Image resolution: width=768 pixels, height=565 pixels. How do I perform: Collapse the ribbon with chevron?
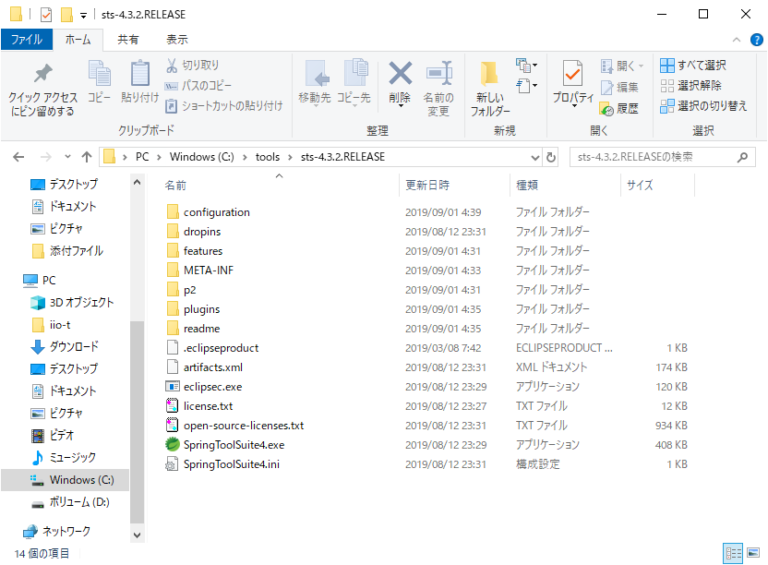pyautogui.click(x=736, y=40)
